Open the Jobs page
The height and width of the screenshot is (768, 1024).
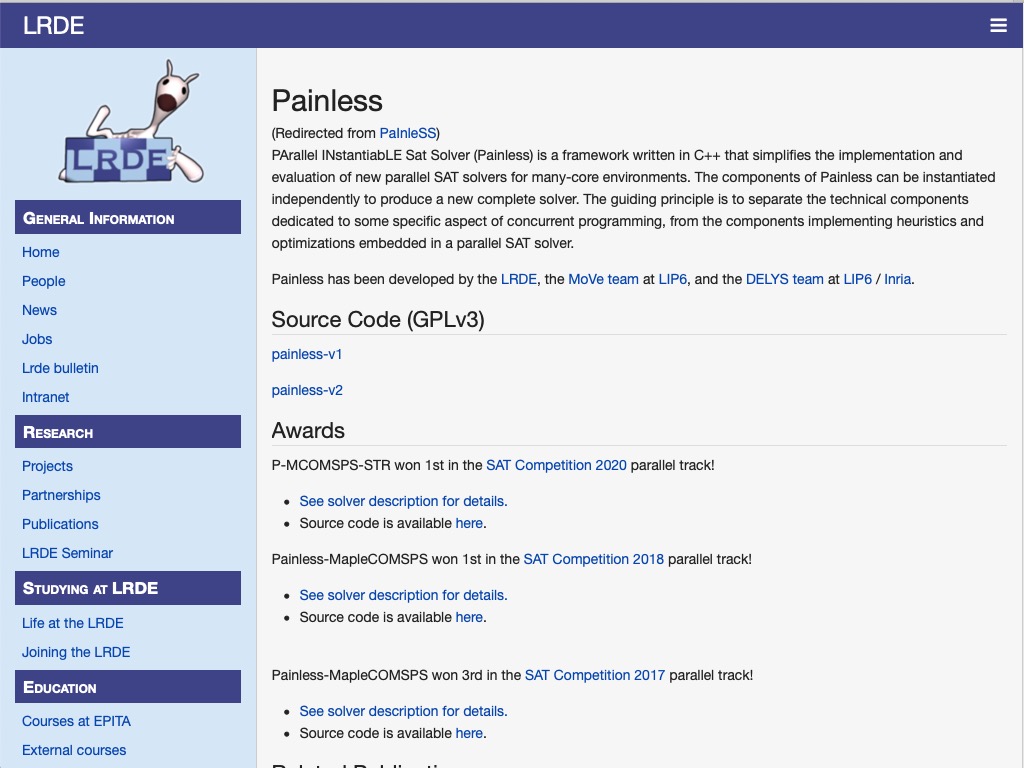[x=37, y=339]
